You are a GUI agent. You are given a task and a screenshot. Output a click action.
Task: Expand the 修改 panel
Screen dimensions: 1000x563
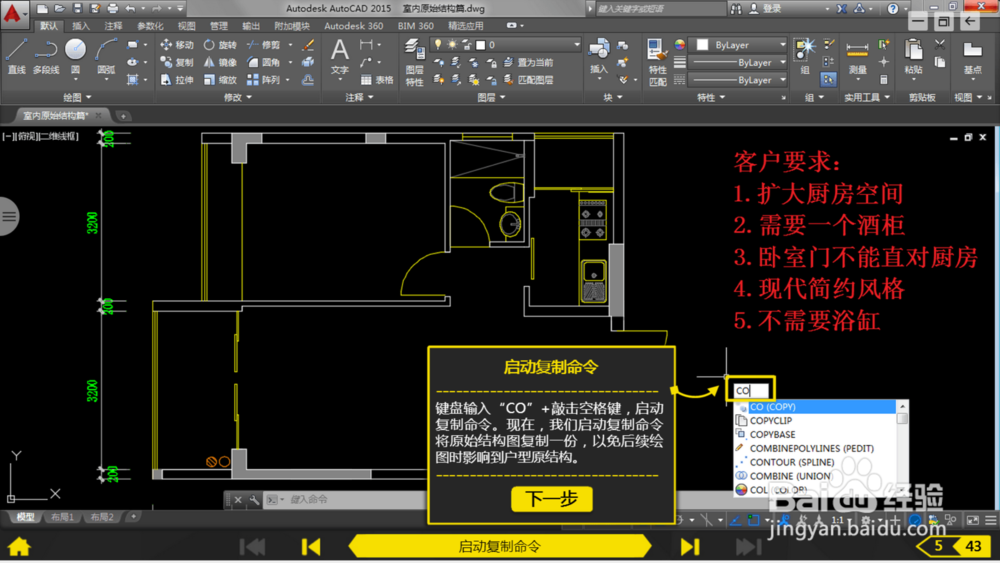238,97
